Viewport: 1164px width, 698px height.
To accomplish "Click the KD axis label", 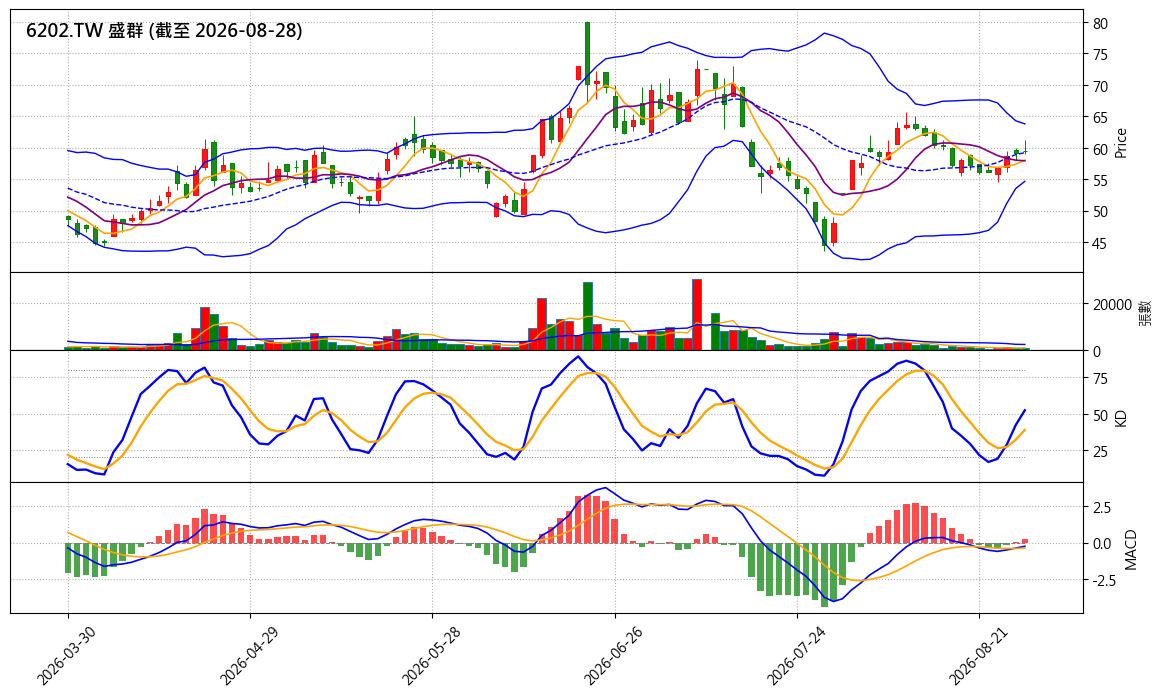I will pos(1121,417).
